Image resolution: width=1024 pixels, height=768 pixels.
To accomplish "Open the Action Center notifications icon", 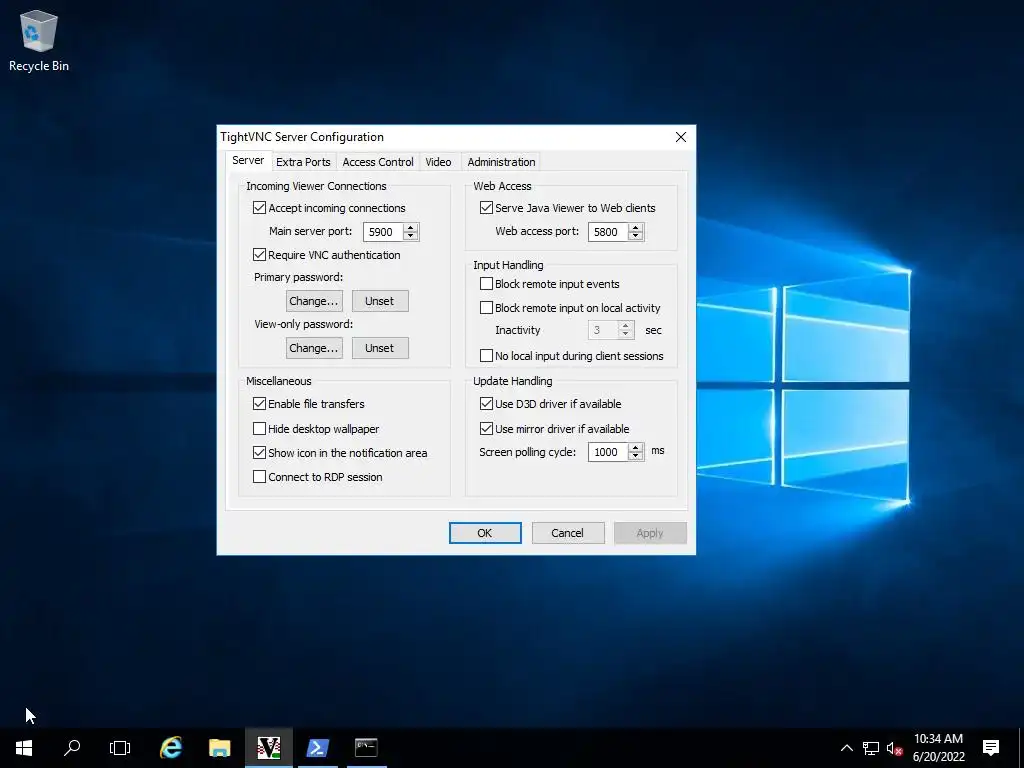I will click(991, 748).
